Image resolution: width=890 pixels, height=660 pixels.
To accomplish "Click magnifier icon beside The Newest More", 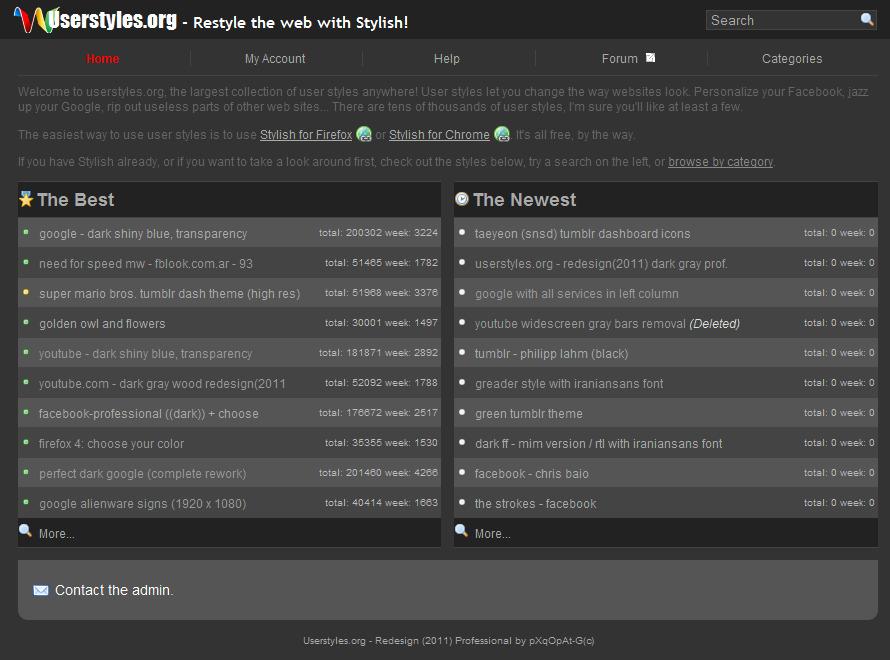I will pos(461,531).
